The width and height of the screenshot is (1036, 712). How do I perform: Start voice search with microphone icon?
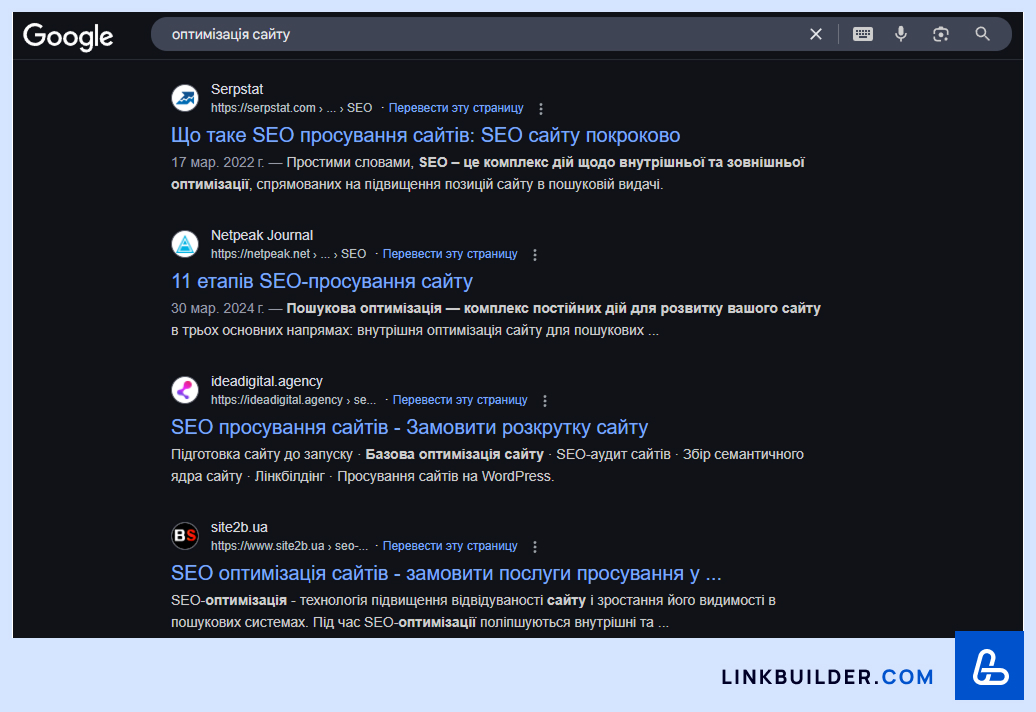click(x=901, y=34)
